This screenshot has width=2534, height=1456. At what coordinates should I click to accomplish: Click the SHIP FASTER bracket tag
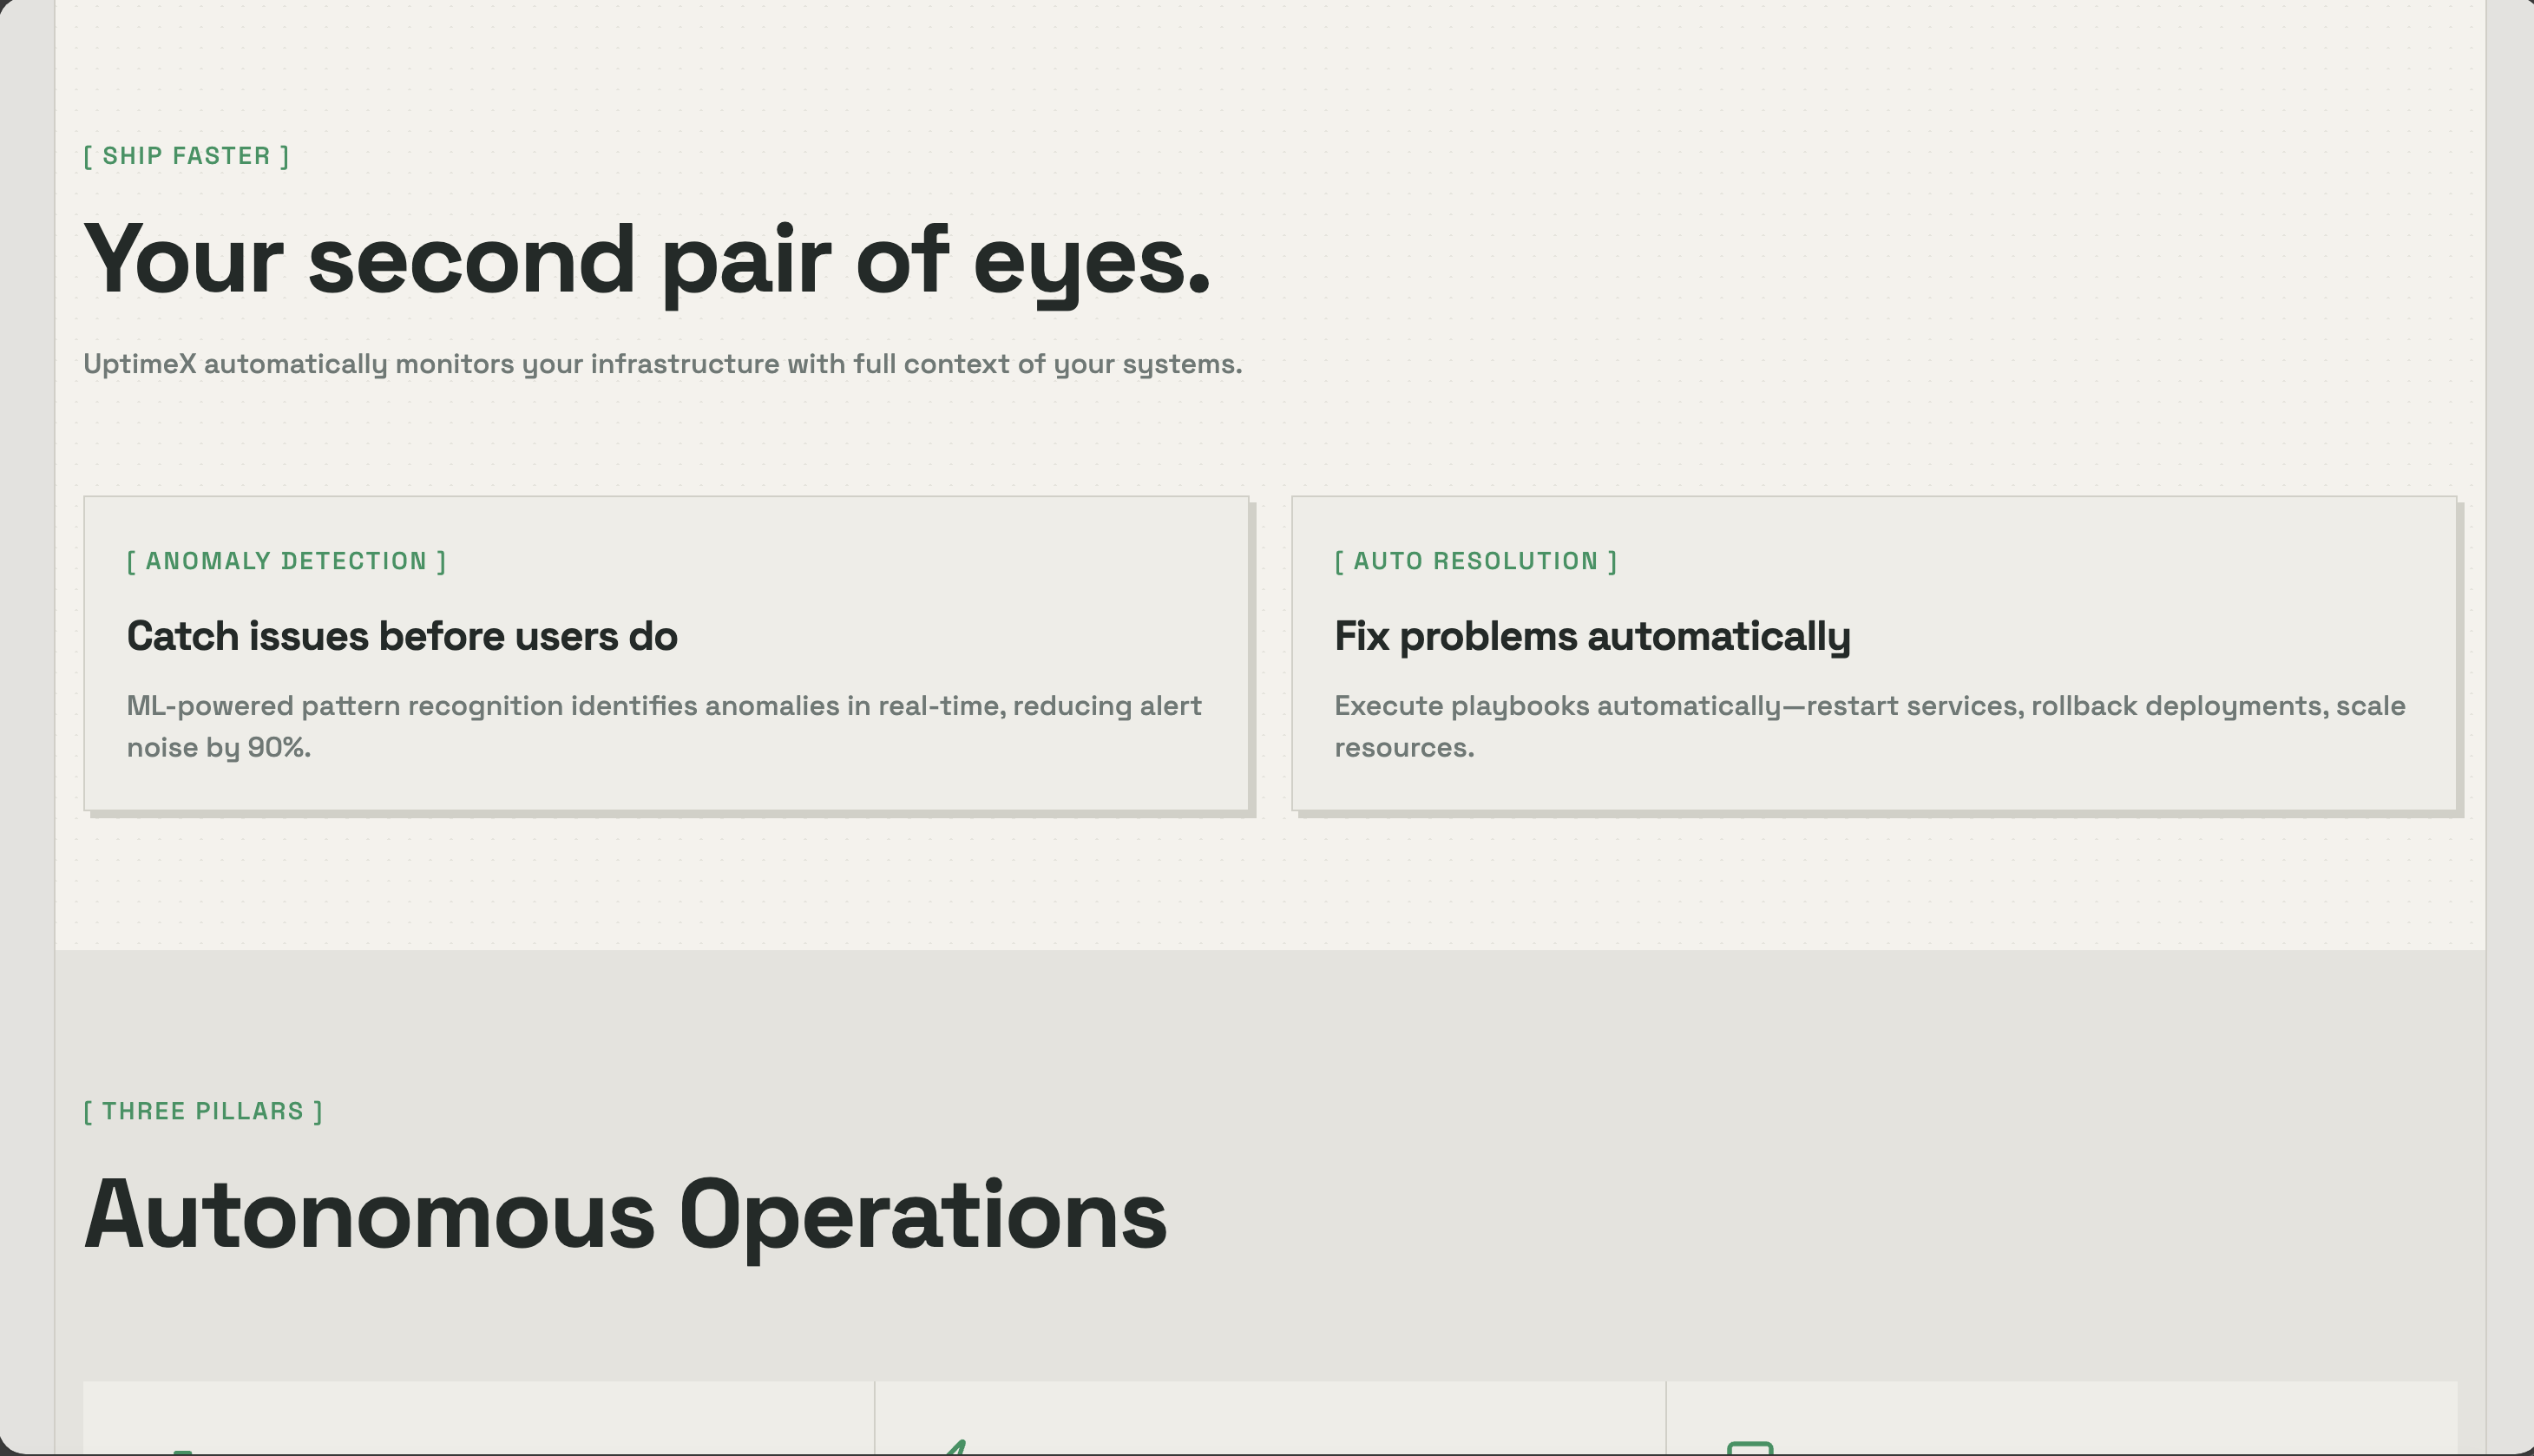coord(186,156)
